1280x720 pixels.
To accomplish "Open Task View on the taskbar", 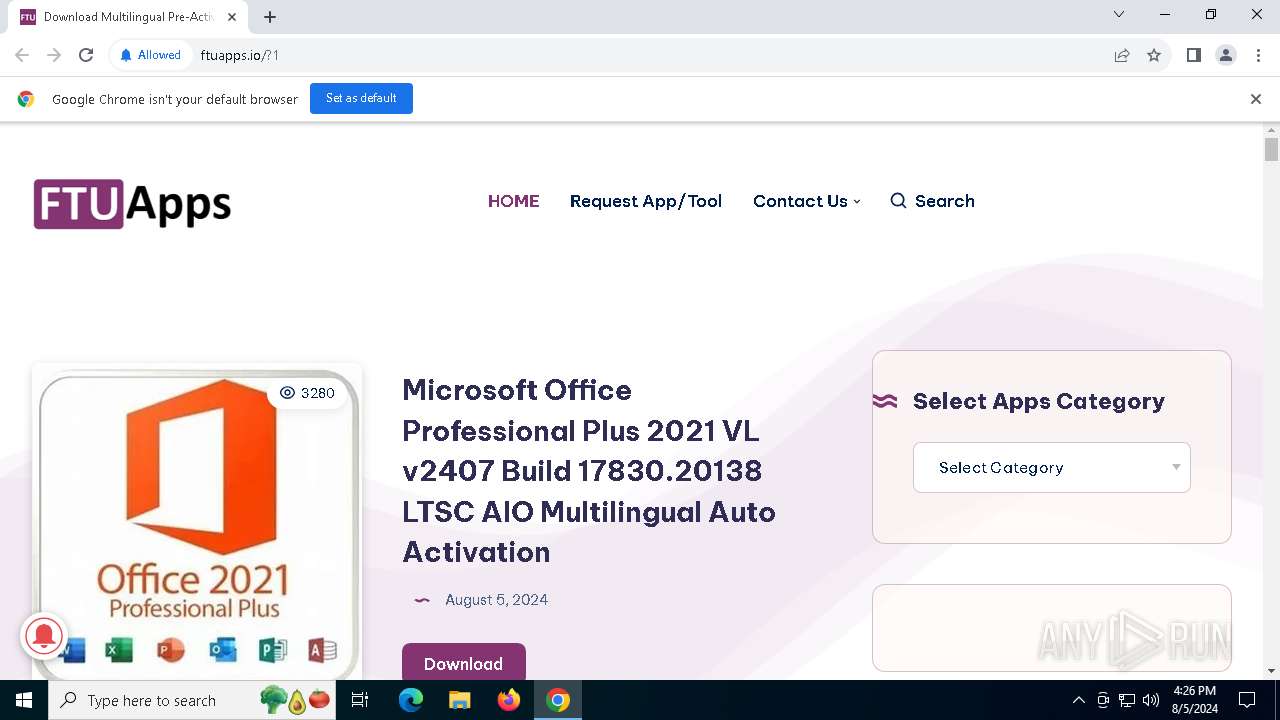I will tap(360, 700).
